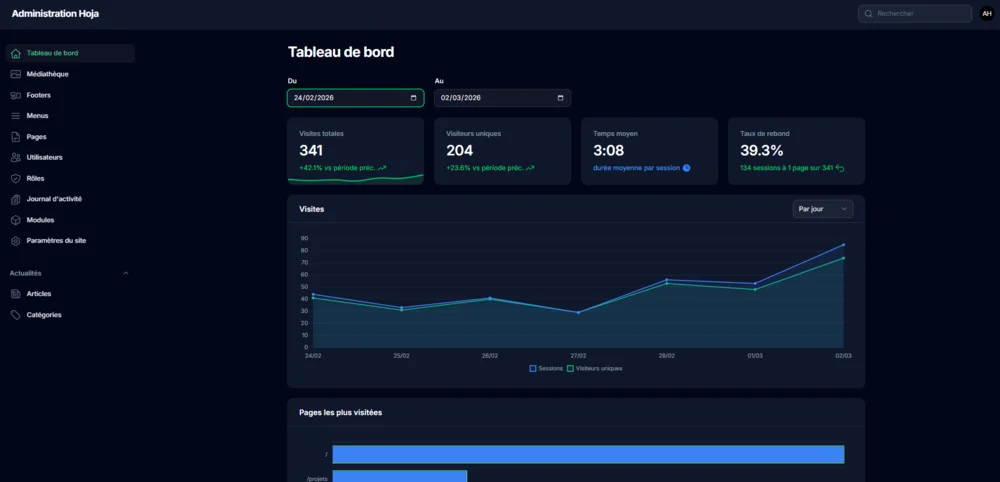Click the Rechercher search field
This screenshot has width=1000, height=482.
click(920, 14)
